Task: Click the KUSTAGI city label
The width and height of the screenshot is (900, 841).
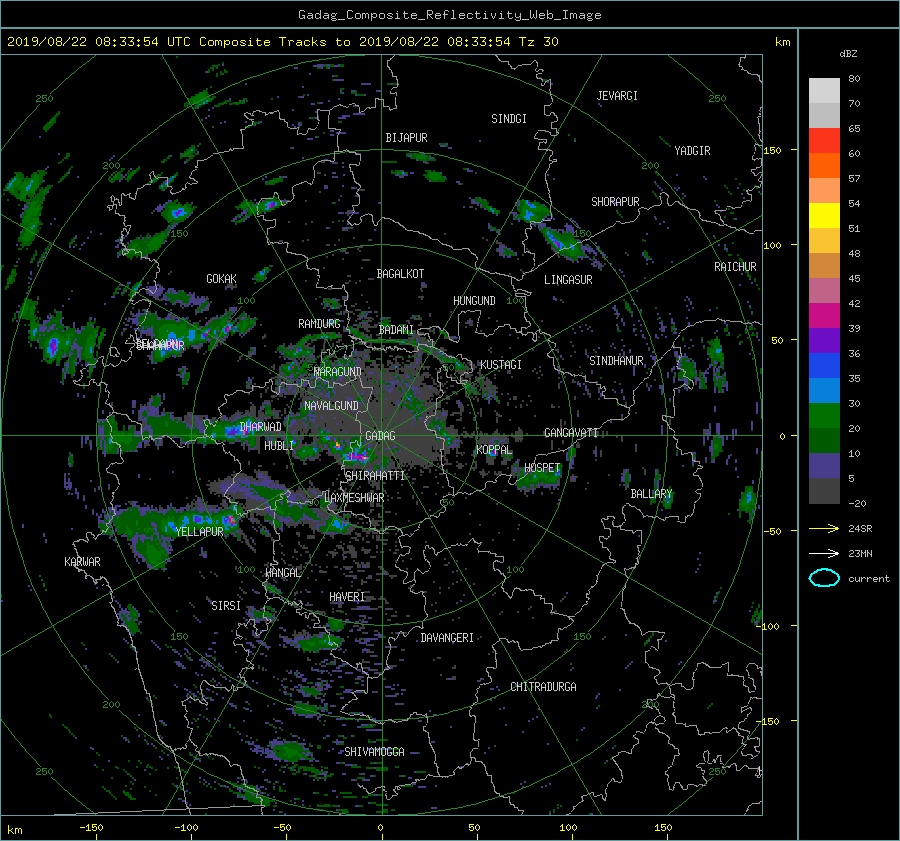Action: coord(501,365)
